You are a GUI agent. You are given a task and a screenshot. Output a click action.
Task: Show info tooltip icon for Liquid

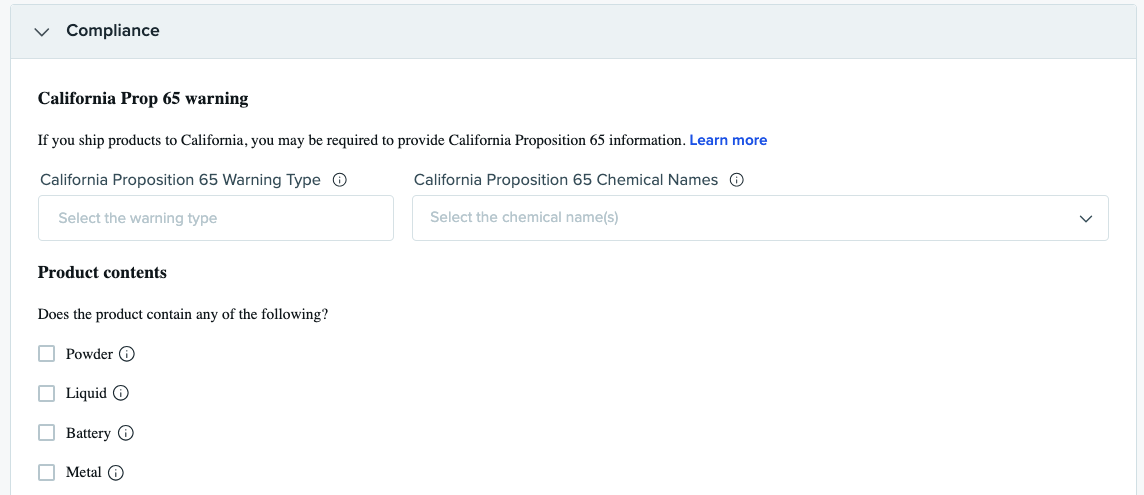121,394
